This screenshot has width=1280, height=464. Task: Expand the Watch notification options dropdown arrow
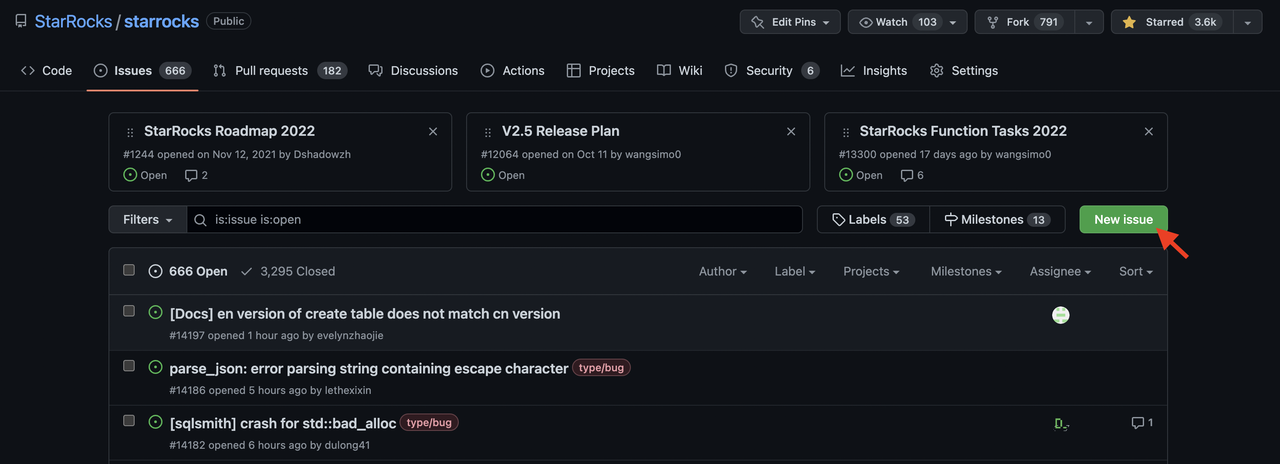coord(954,22)
